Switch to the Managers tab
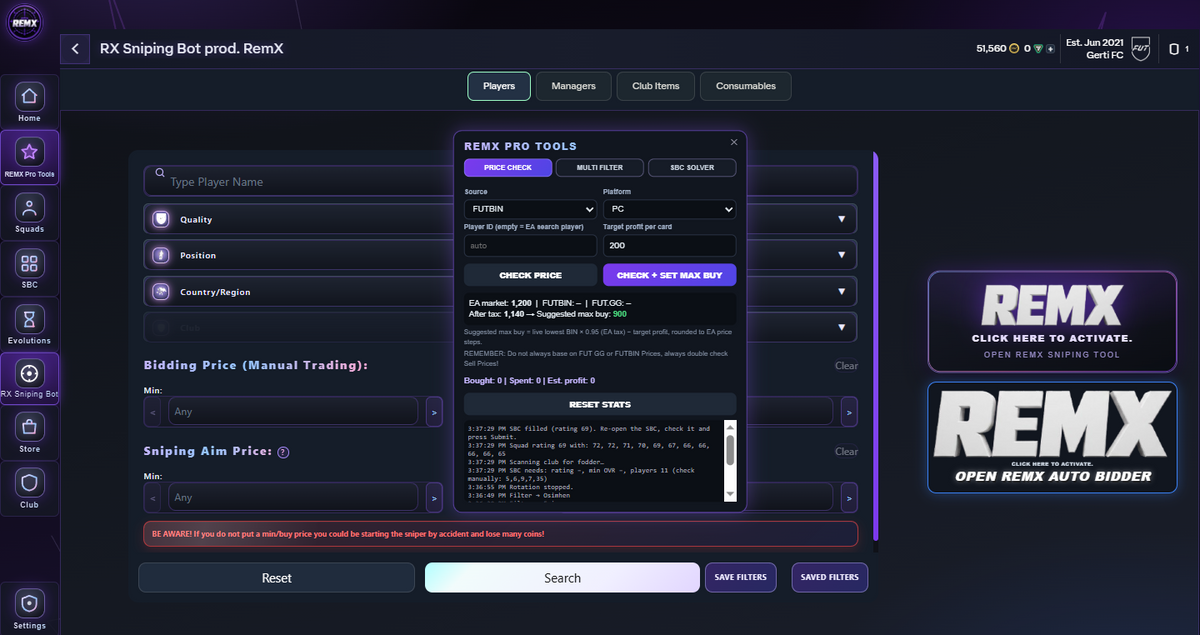 [573, 86]
